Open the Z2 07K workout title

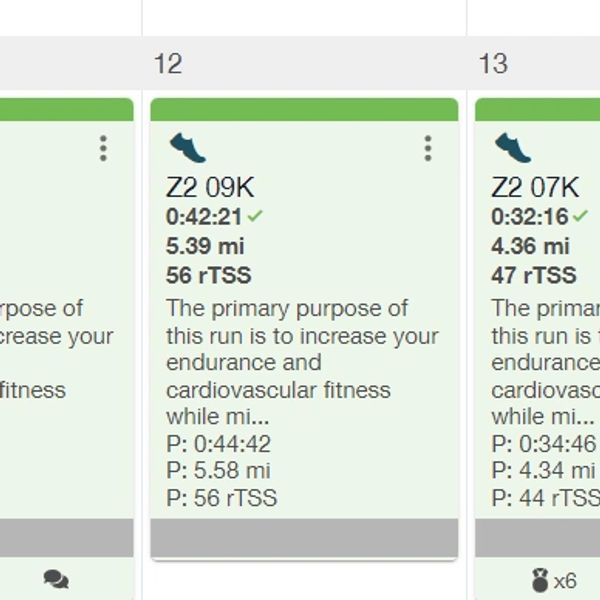click(x=535, y=187)
